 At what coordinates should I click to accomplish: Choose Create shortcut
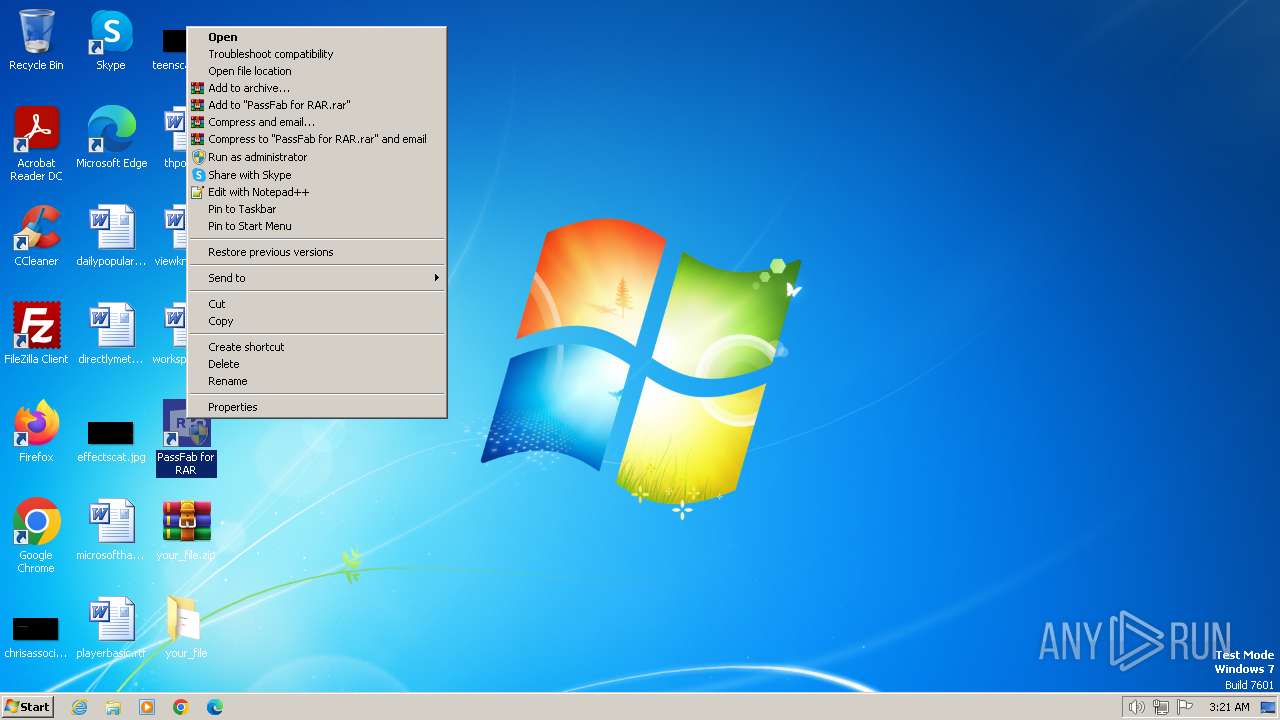pyautogui.click(x=316, y=347)
